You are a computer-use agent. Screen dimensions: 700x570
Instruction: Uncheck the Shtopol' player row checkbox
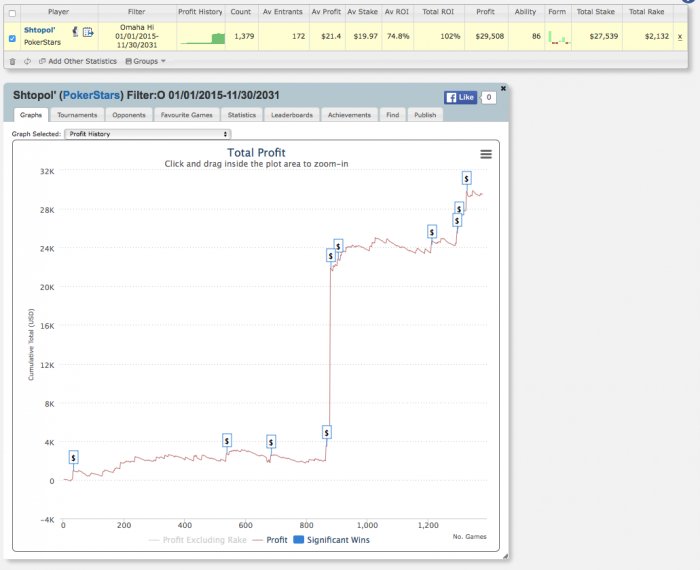tap(12, 38)
